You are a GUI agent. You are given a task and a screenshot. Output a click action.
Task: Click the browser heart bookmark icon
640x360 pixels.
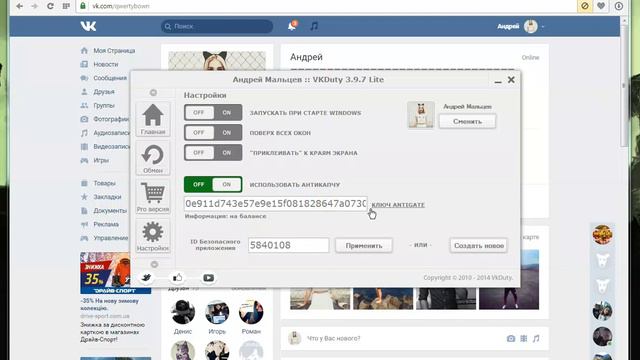coord(601,6)
